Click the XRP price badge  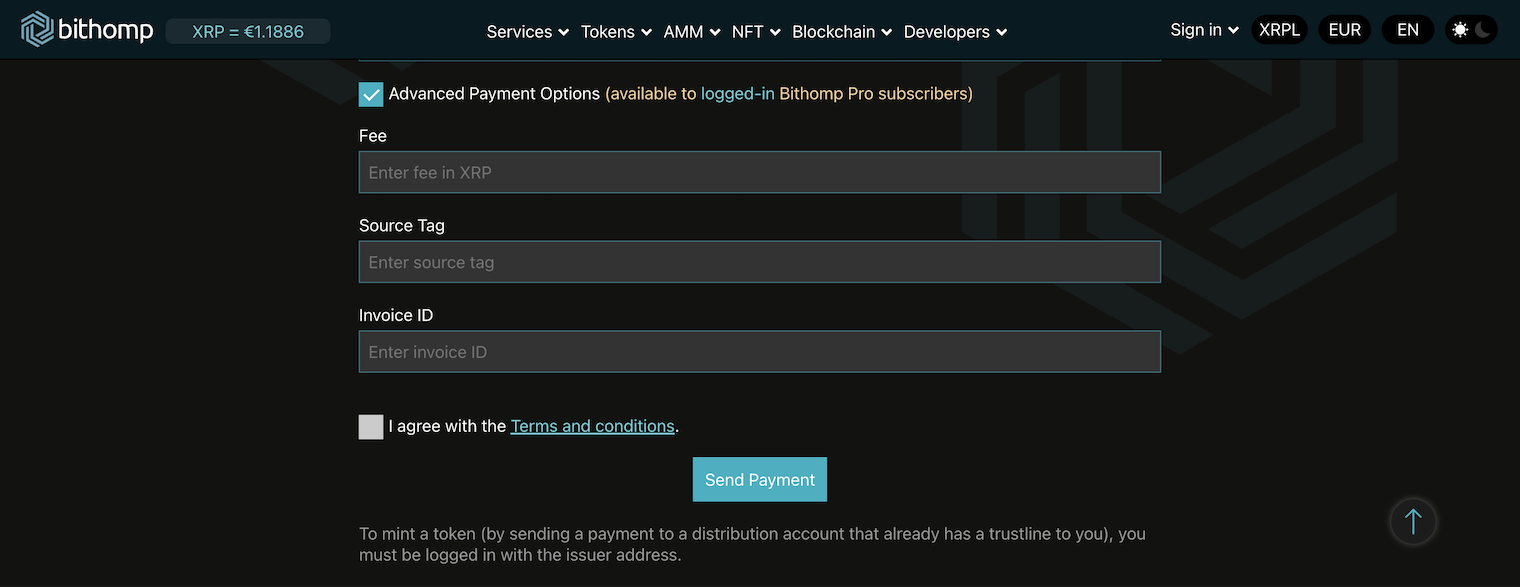click(x=248, y=30)
